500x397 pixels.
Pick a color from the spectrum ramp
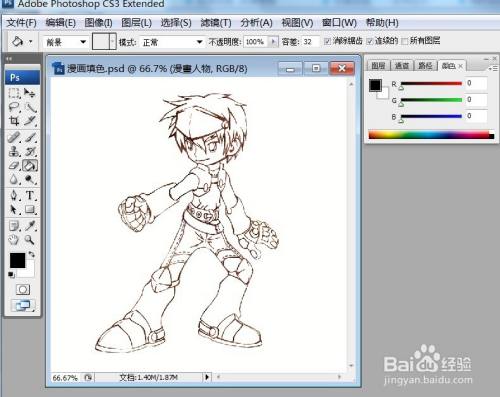point(431,135)
